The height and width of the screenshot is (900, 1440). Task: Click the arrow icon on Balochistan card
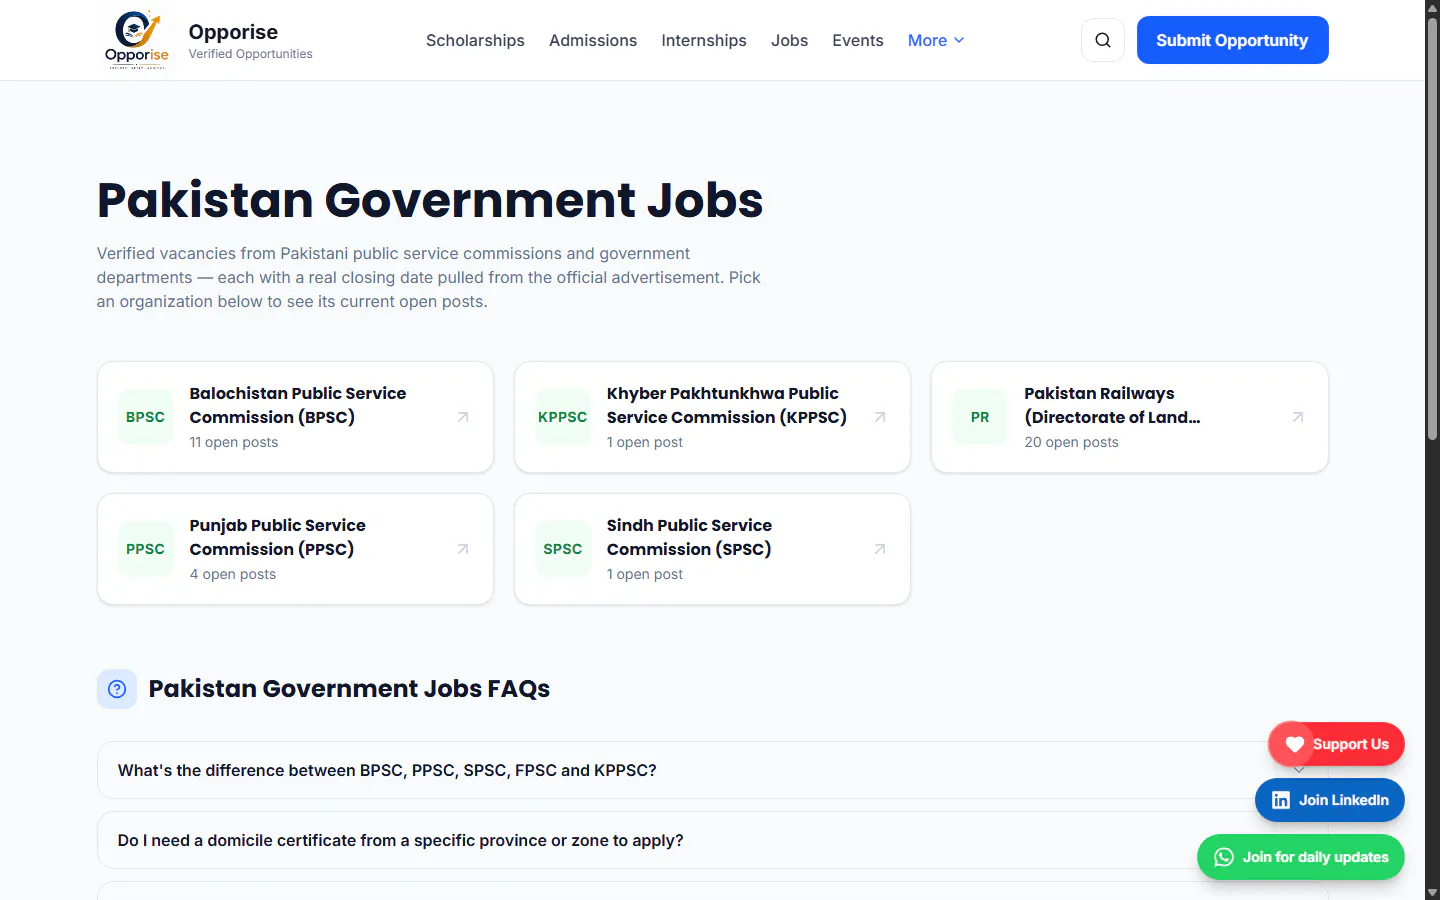pyautogui.click(x=463, y=417)
